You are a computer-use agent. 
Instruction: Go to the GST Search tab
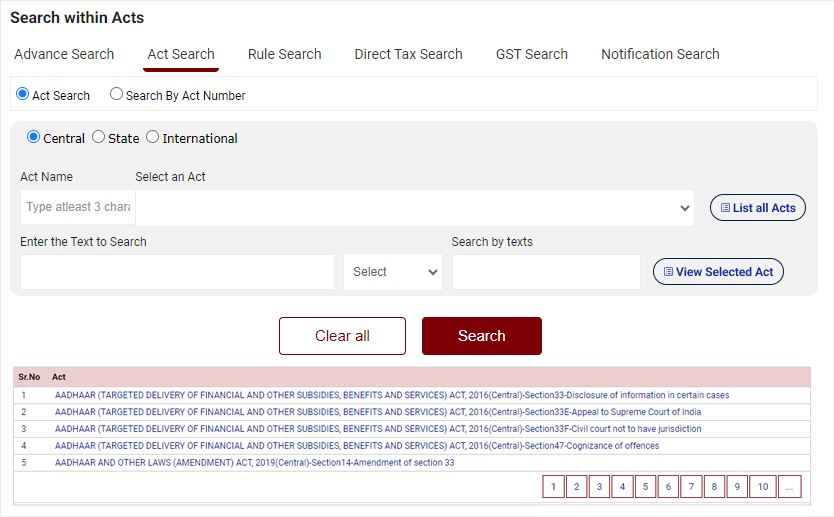[531, 54]
